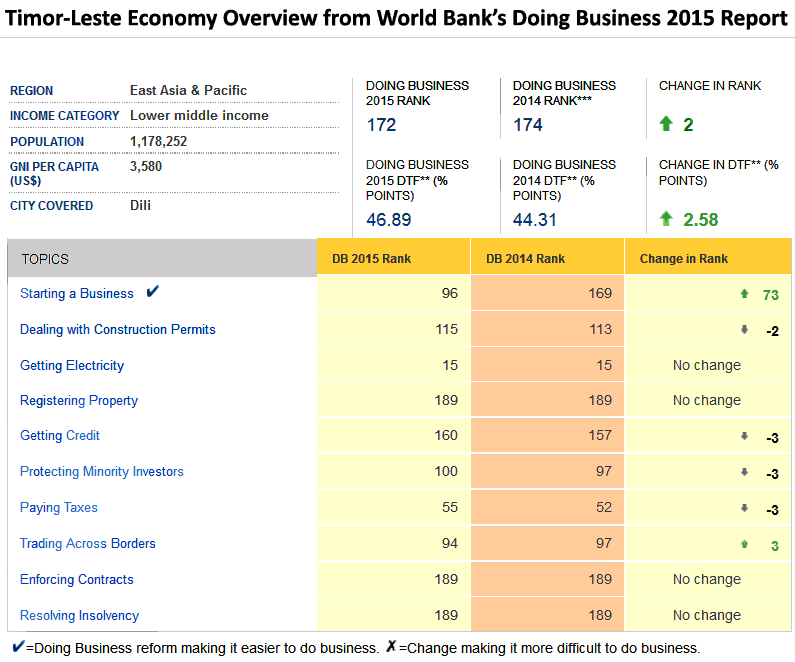Viewport: 795px width, 662px height.
Task: Click the DB 2015 Rank column header
Action: click(x=371, y=259)
